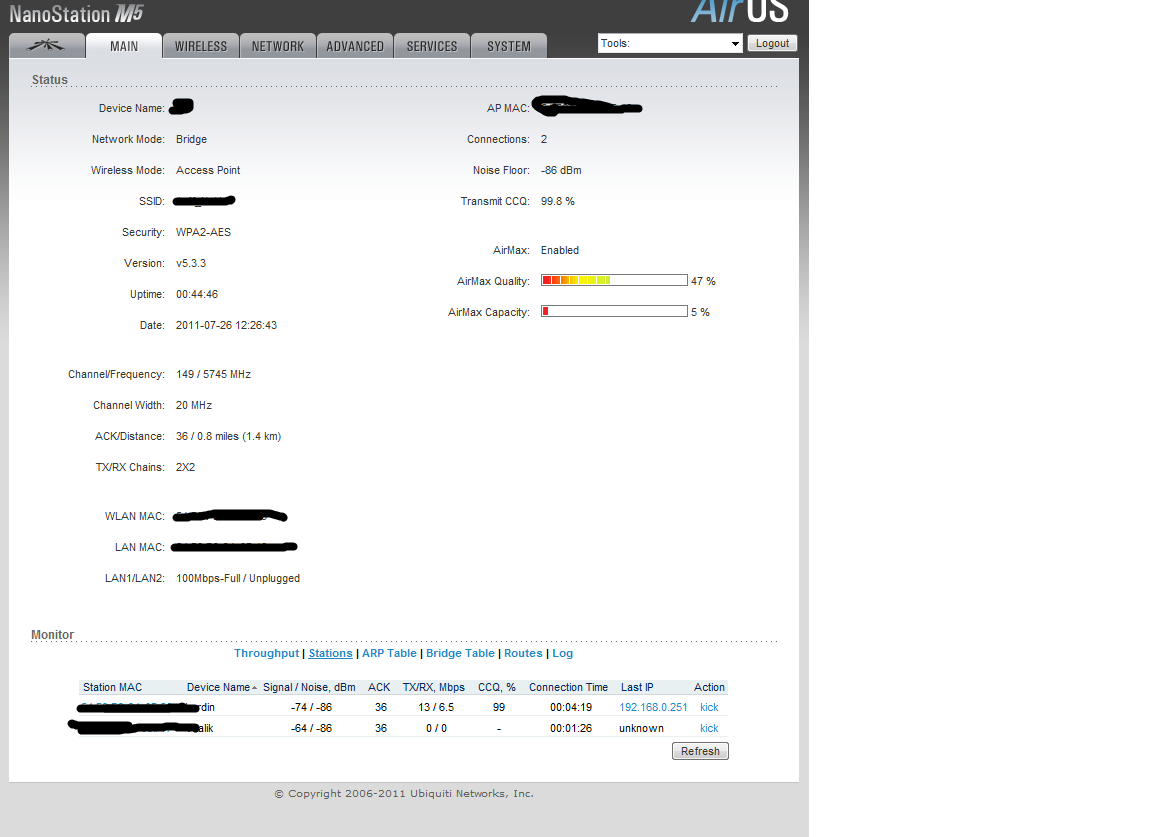Switch to the MAIN tab
This screenshot has height=837, width=1152.
[123, 46]
